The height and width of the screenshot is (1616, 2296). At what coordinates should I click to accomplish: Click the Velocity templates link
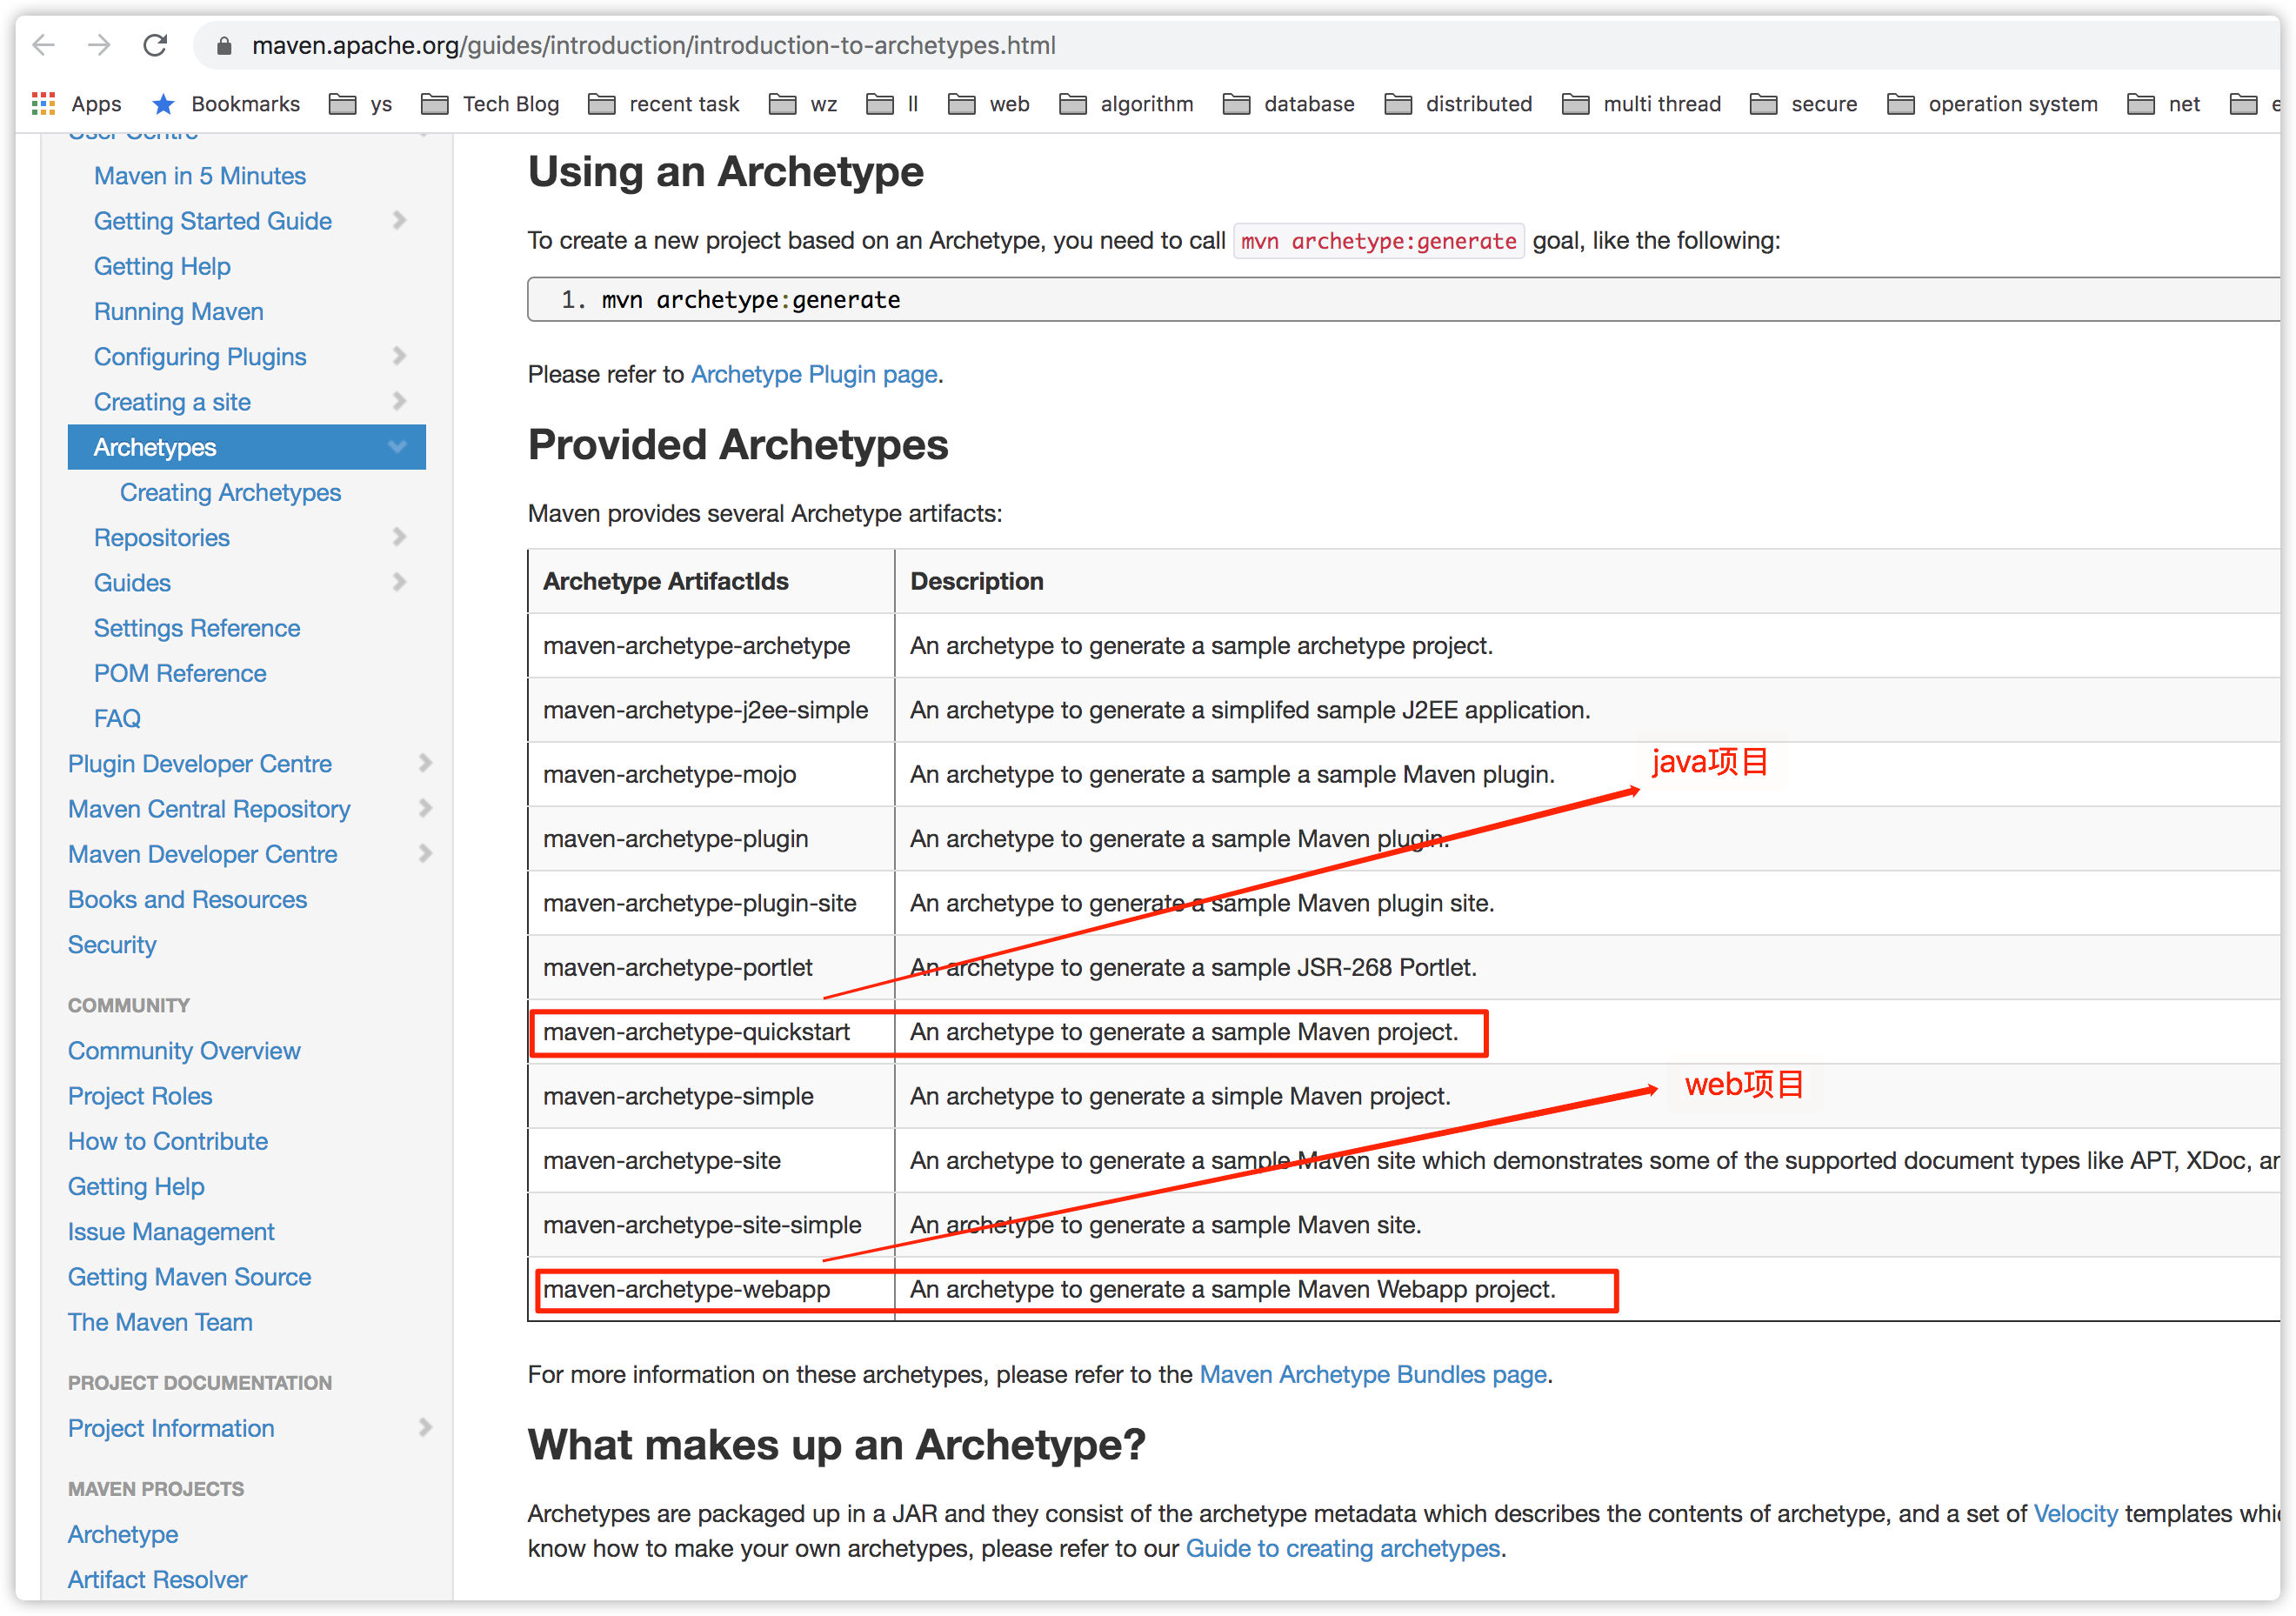pos(2075,1514)
